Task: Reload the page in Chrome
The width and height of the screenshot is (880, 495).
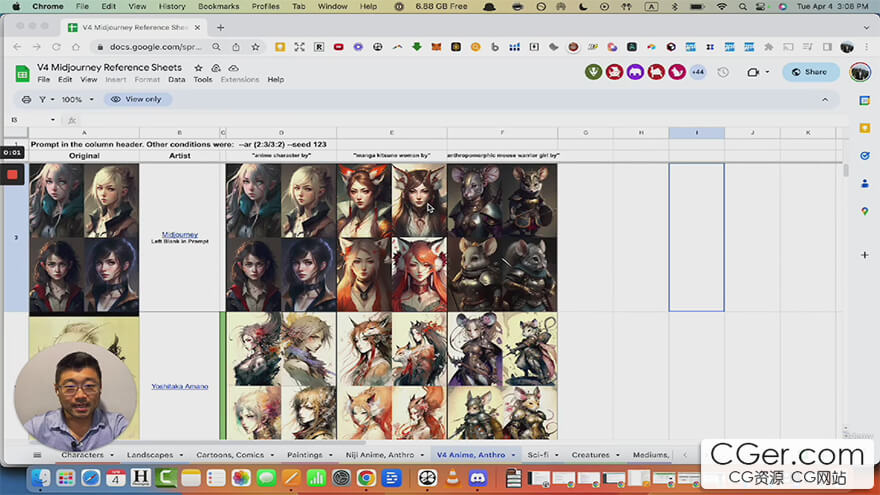Action: tap(56, 47)
